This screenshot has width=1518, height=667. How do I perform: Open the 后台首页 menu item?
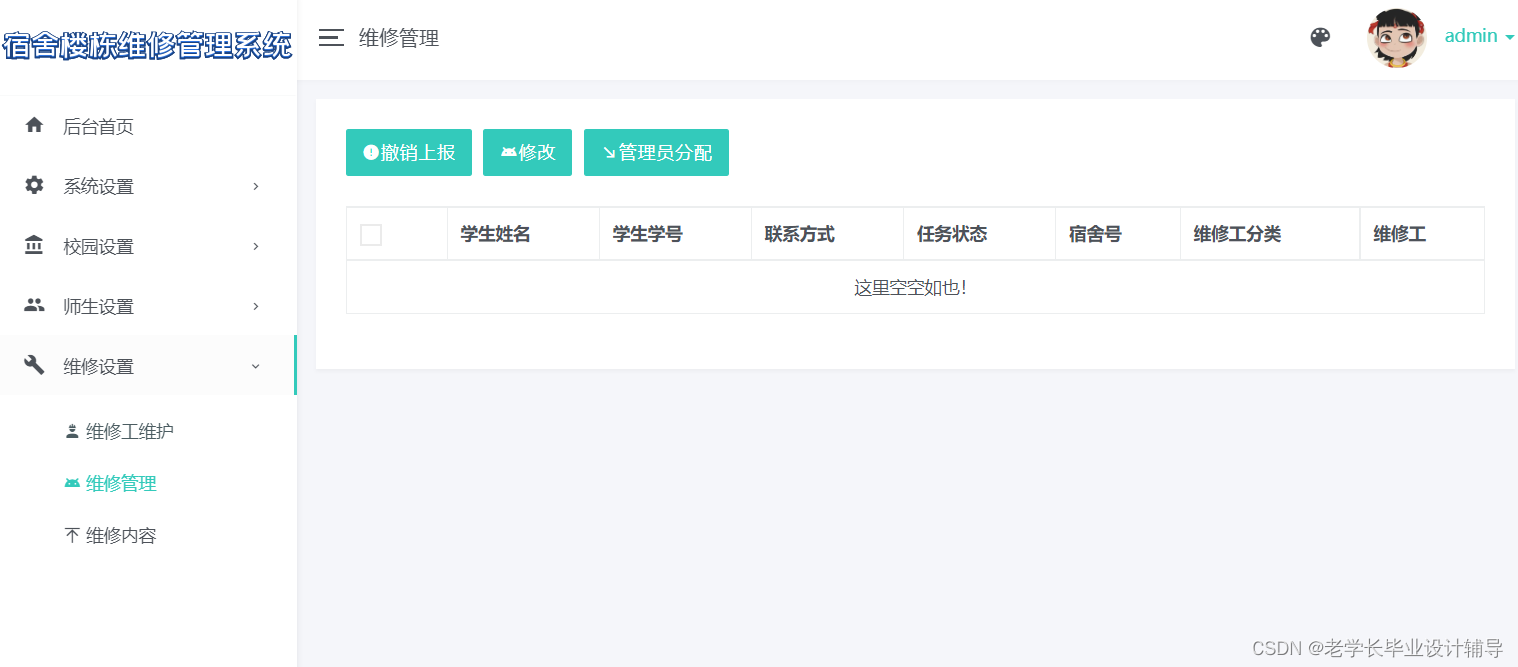tap(148, 126)
